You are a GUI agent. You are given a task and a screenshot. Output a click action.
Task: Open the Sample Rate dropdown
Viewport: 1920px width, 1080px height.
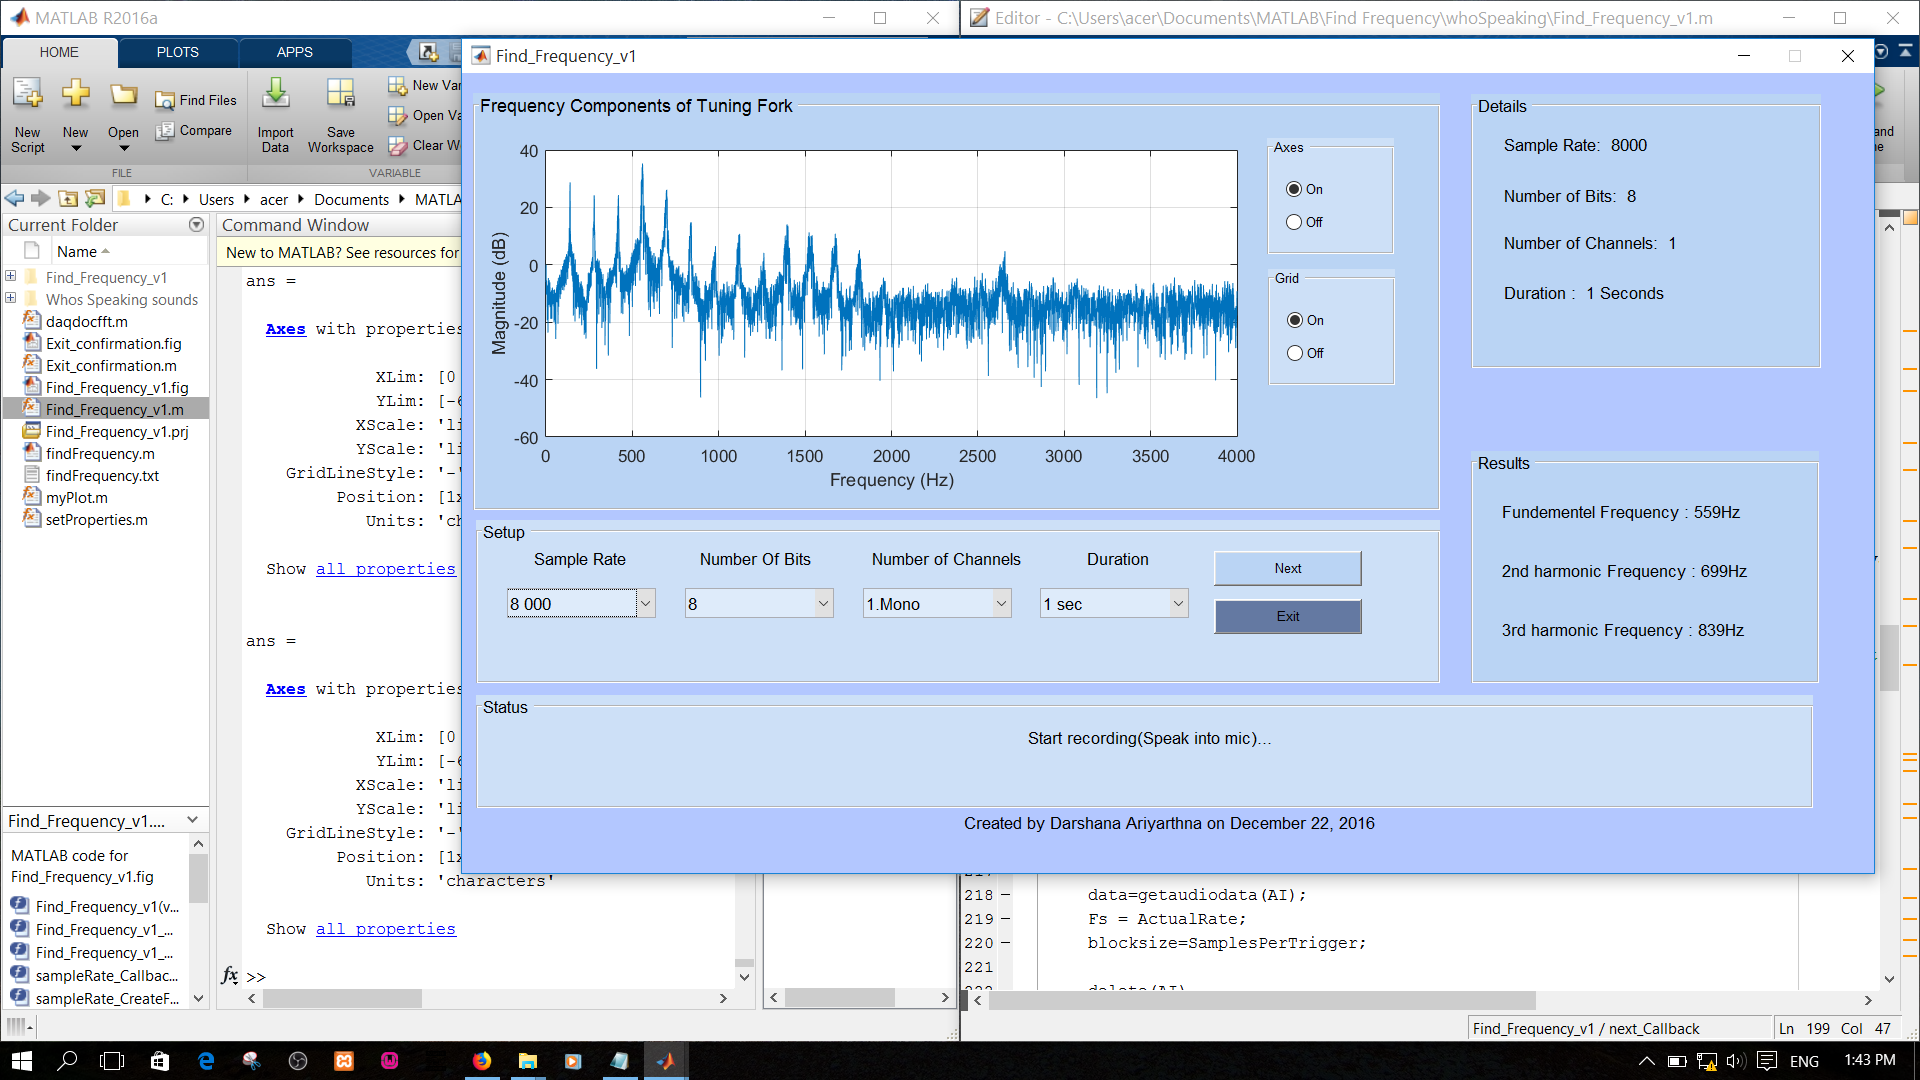click(645, 603)
